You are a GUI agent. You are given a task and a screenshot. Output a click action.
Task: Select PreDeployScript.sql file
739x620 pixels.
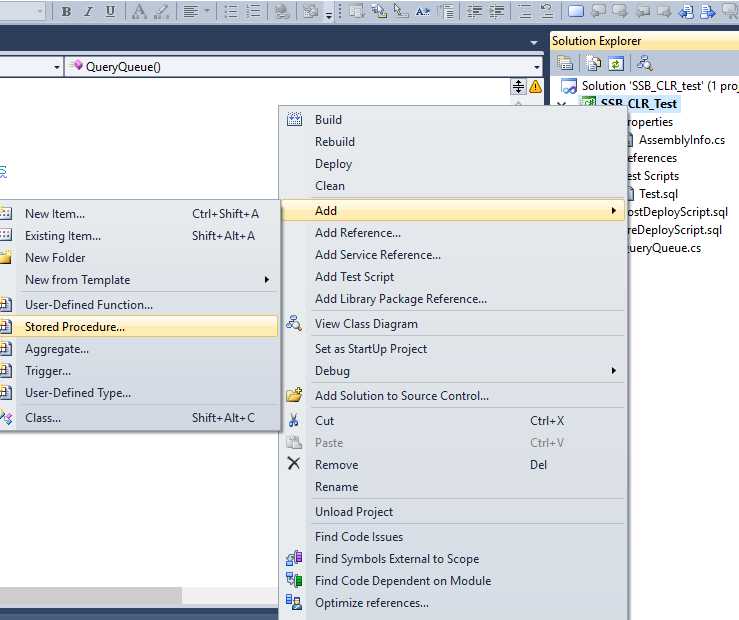pos(675,229)
